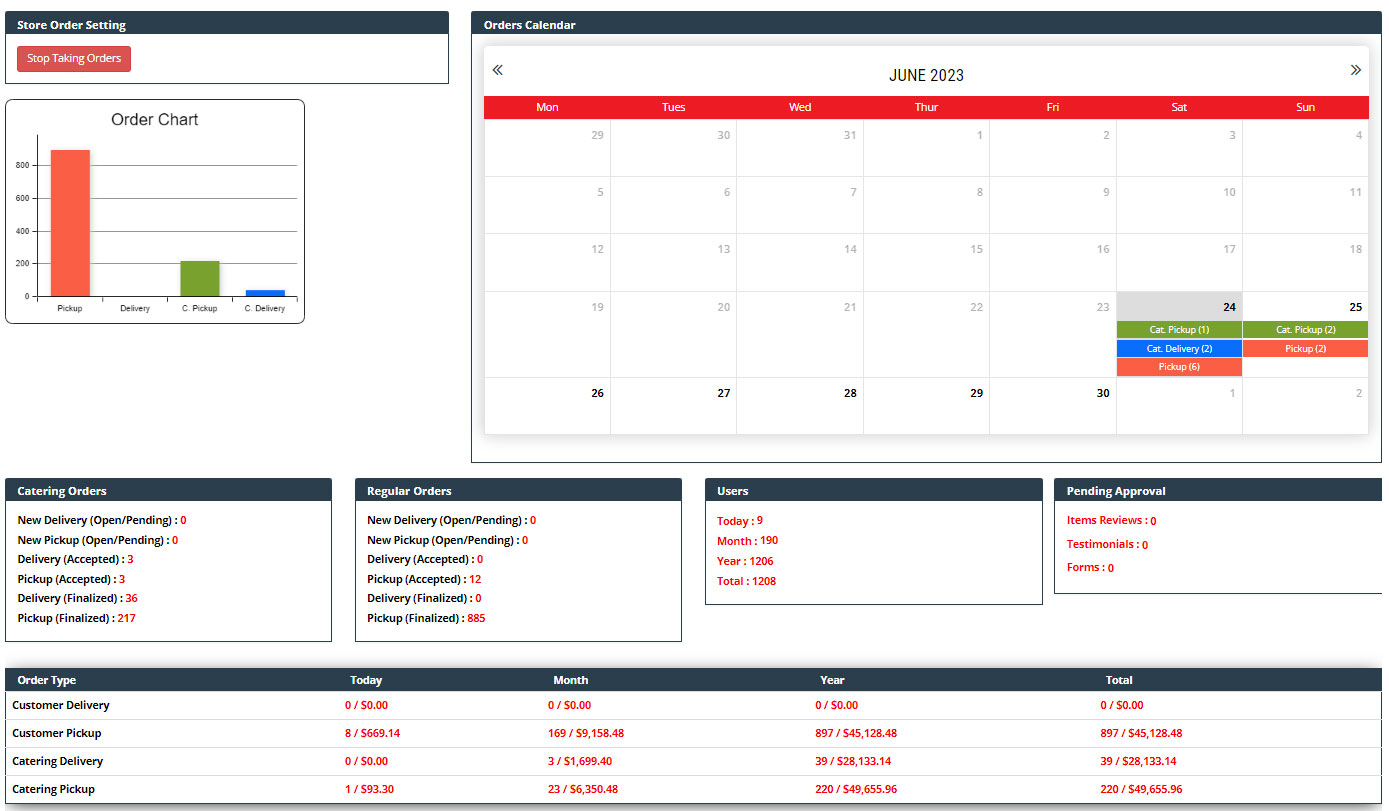Click the Total column header
The width and height of the screenshot is (1389, 811).
point(1119,680)
